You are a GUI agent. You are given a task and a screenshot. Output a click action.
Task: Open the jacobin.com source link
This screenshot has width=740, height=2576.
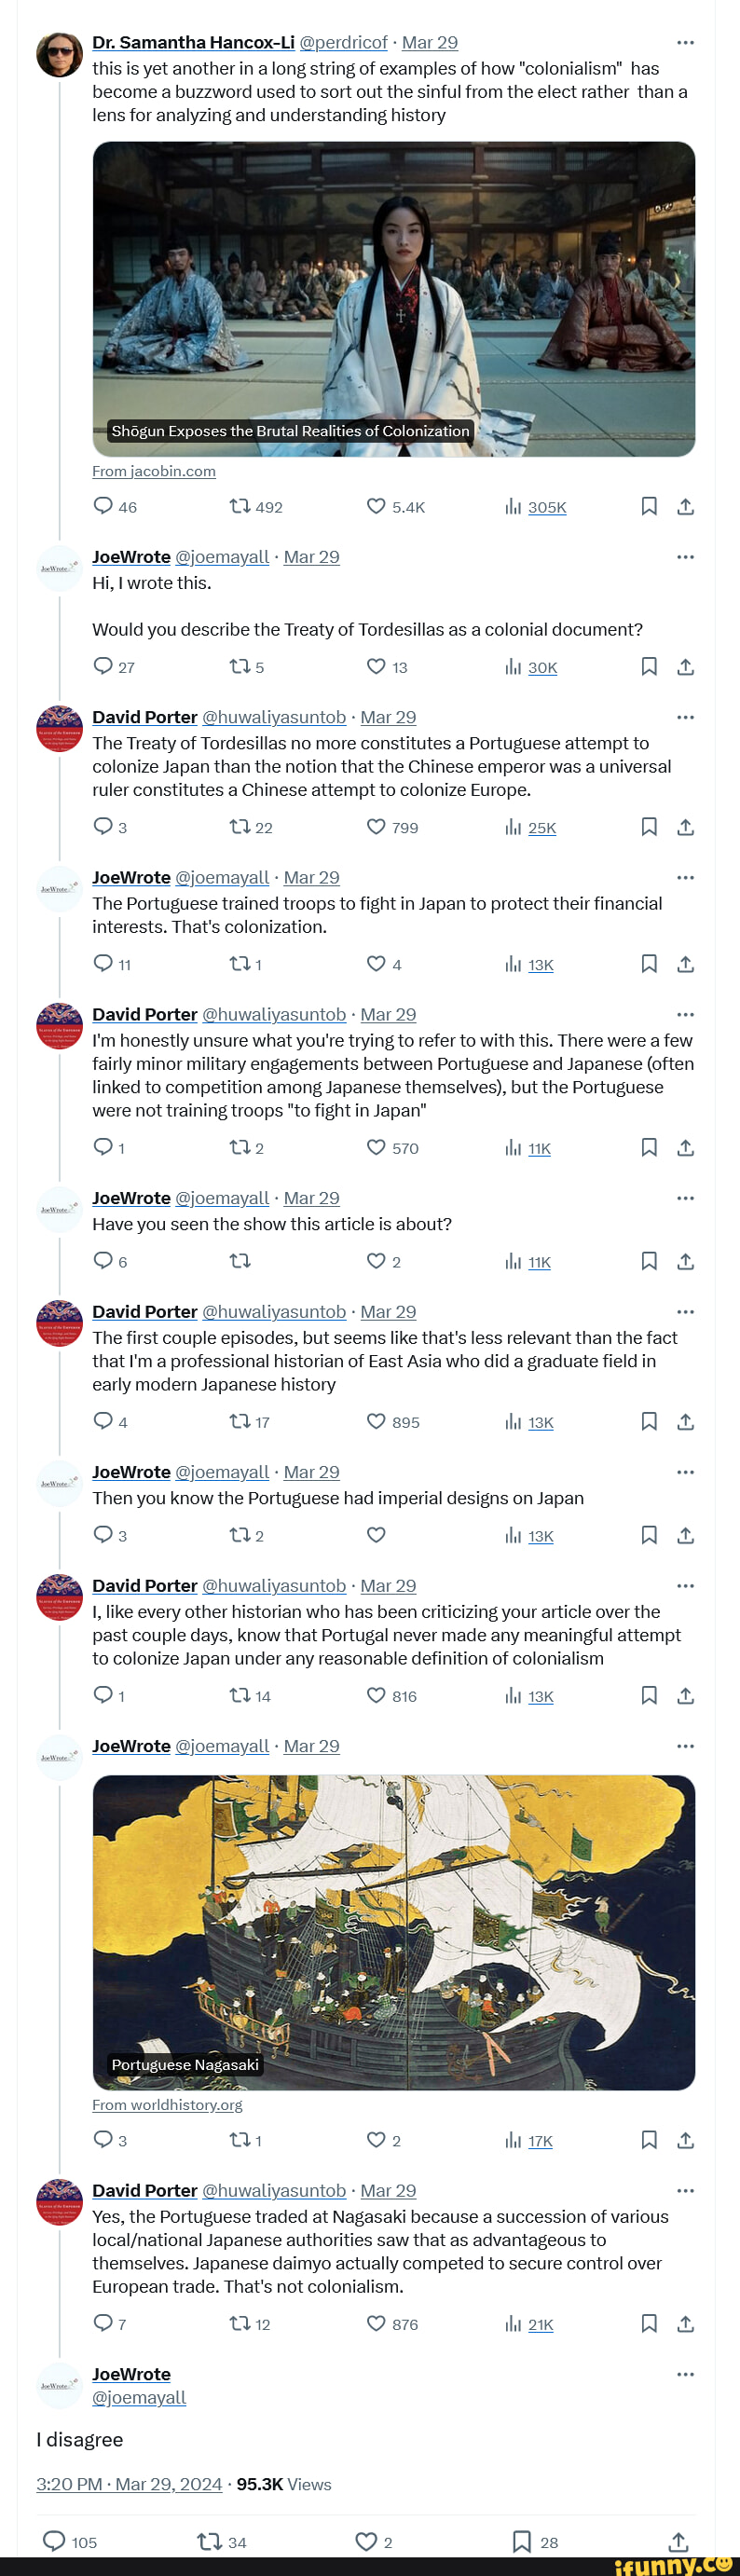pos(154,471)
